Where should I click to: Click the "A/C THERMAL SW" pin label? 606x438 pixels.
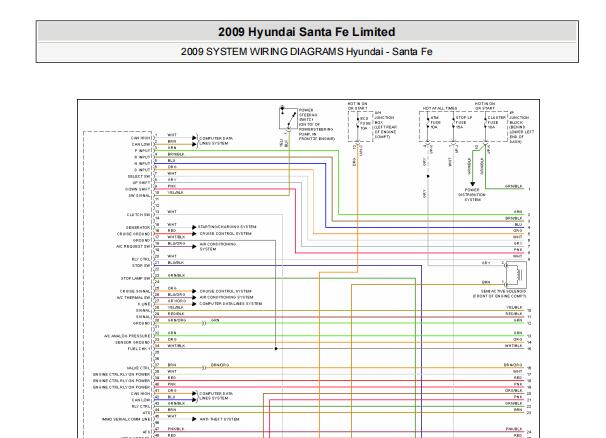(x=133, y=298)
